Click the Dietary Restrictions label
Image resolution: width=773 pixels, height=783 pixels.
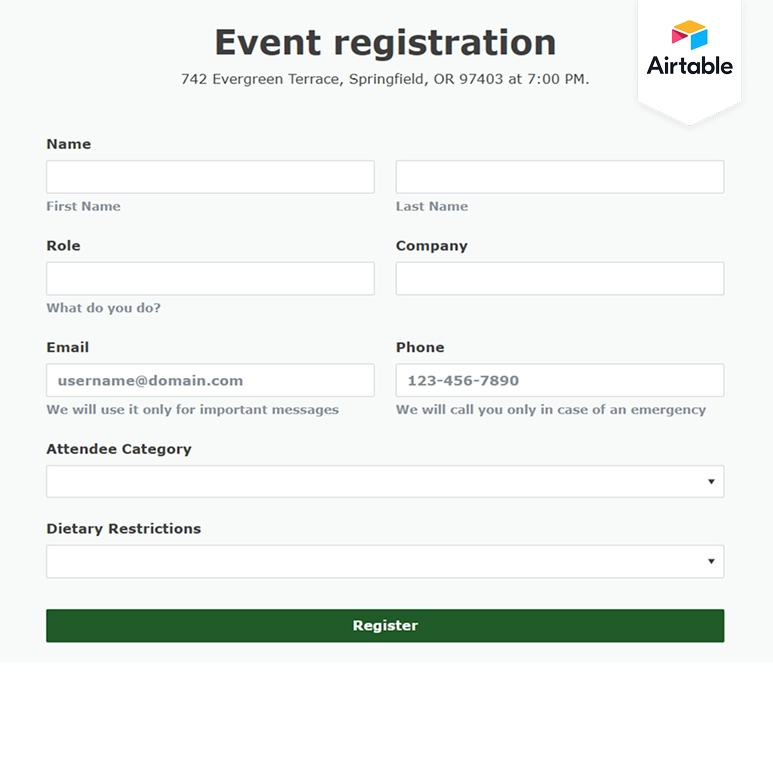coord(123,529)
